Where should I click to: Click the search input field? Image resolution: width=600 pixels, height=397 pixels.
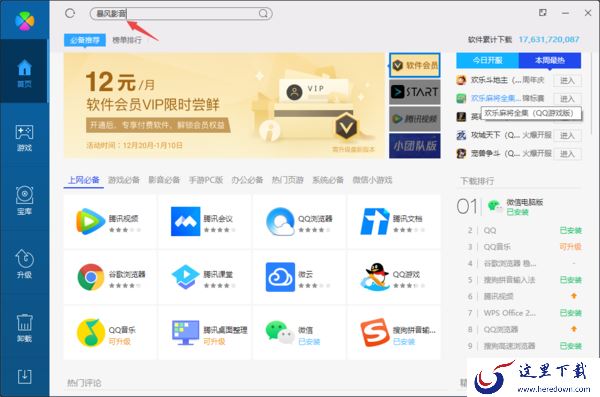click(x=181, y=14)
